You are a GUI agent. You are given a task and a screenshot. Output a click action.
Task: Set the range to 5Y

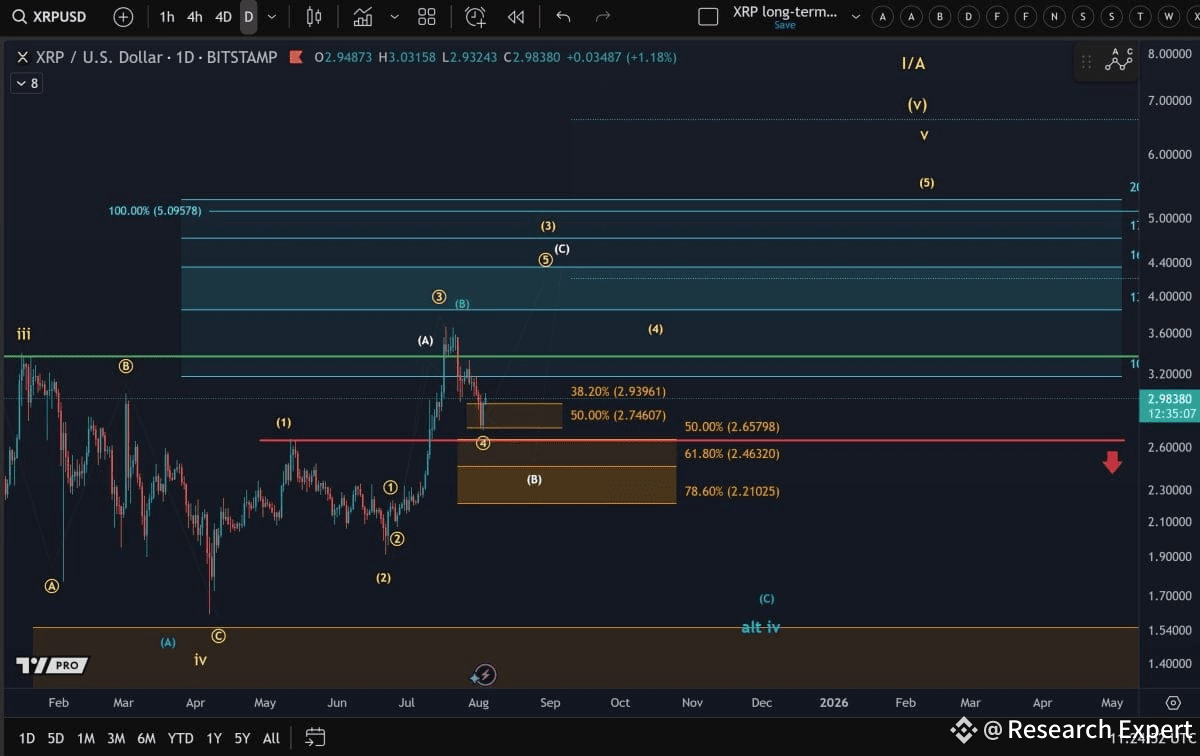(x=242, y=738)
